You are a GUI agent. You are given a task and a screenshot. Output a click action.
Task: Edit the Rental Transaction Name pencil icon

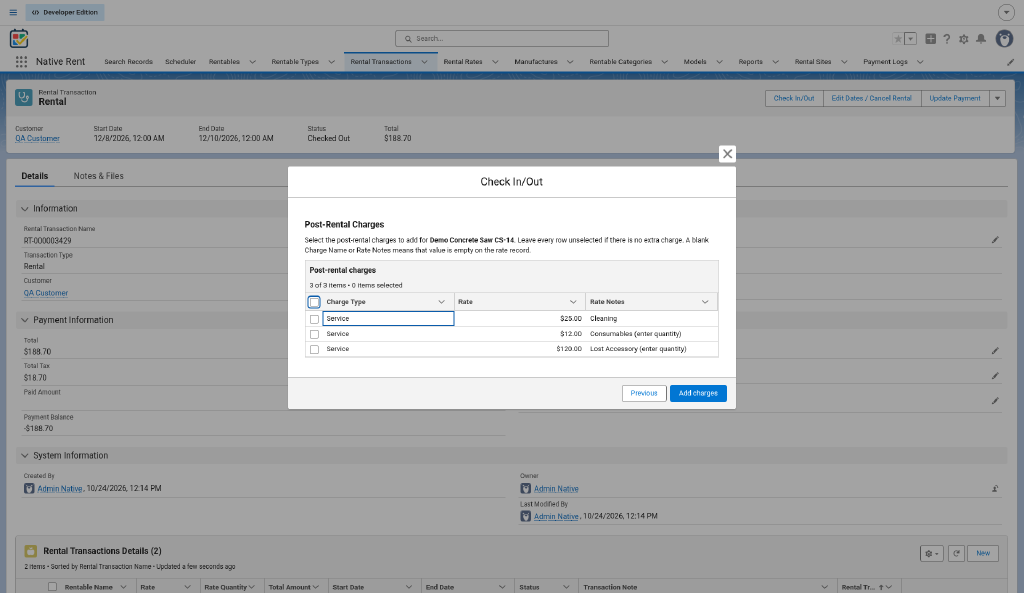(995, 240)
